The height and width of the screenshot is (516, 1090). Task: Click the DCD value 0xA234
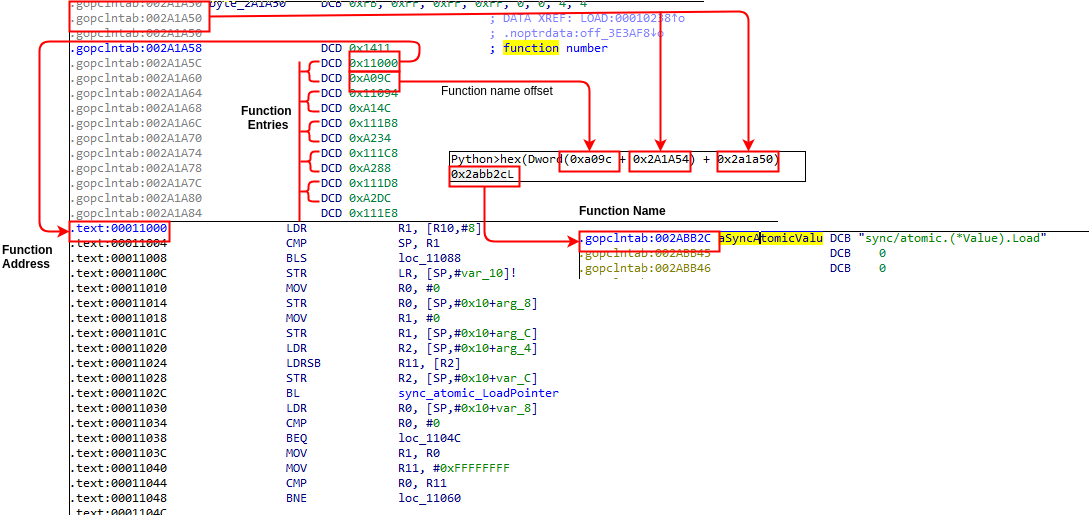pos(370,138)
